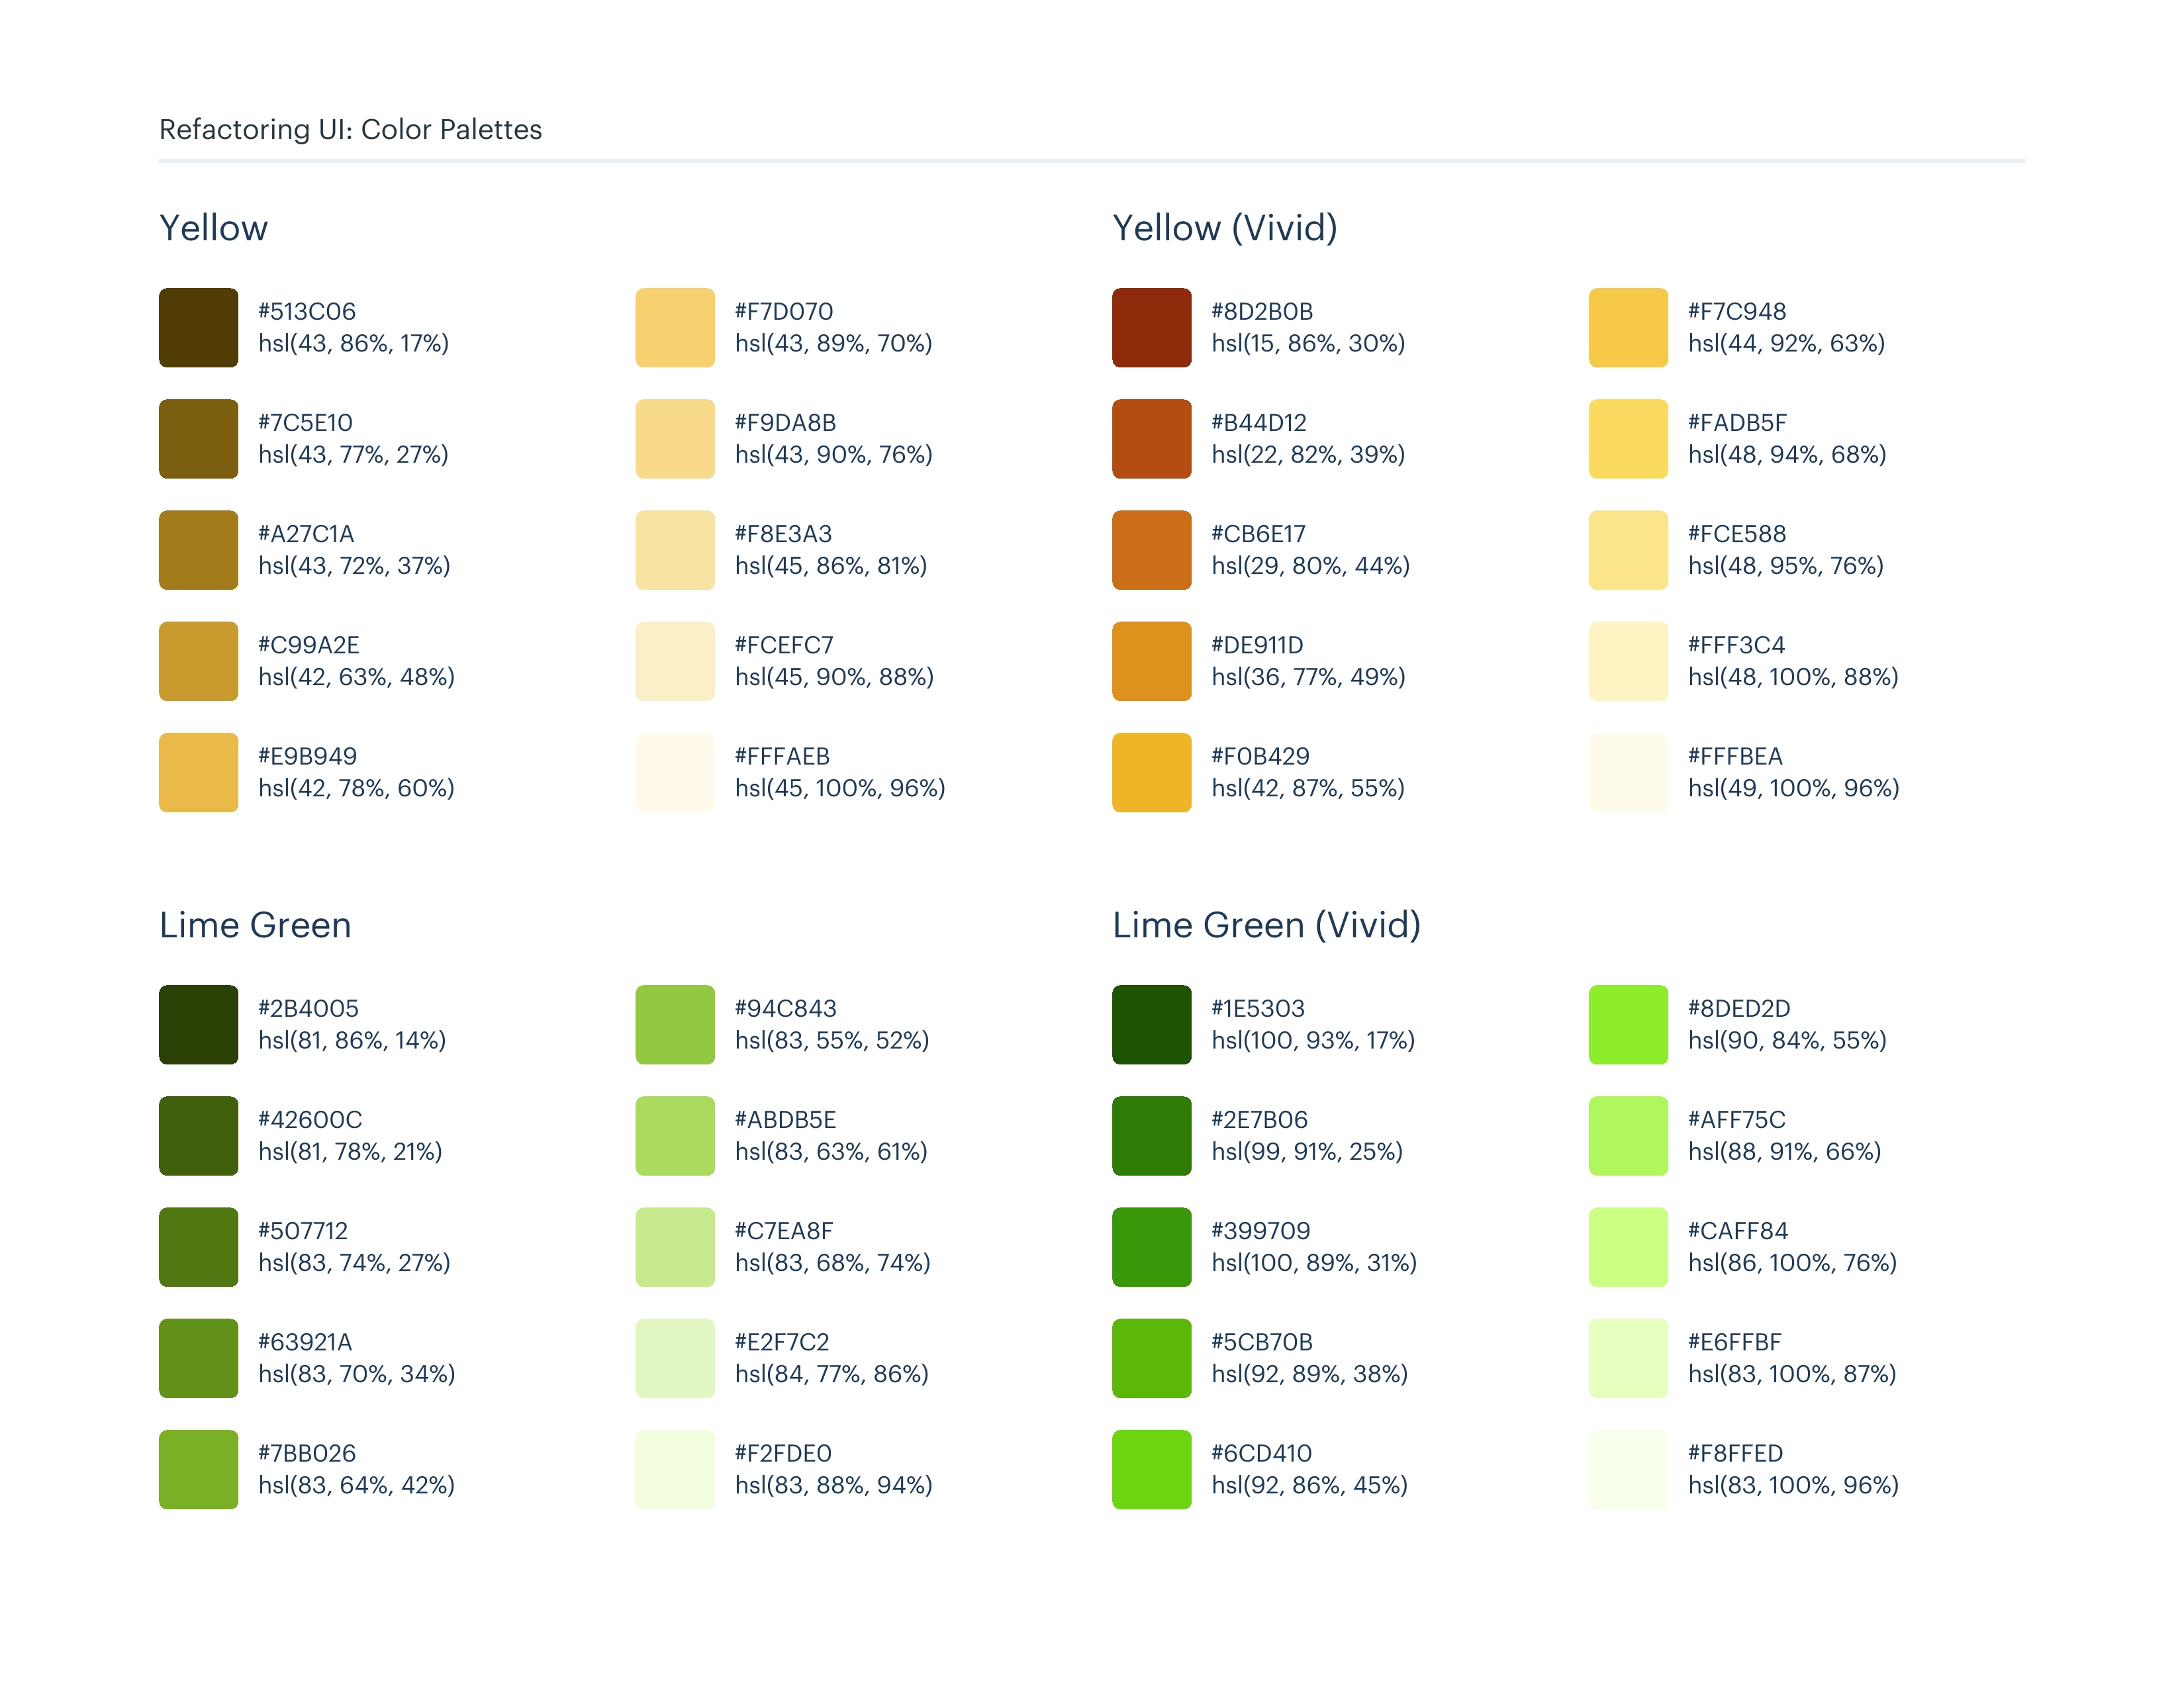Click the orange #CB6E17 swatch
Image resolution: width=2184 pixels, height=1688 pixels.
1151,550
